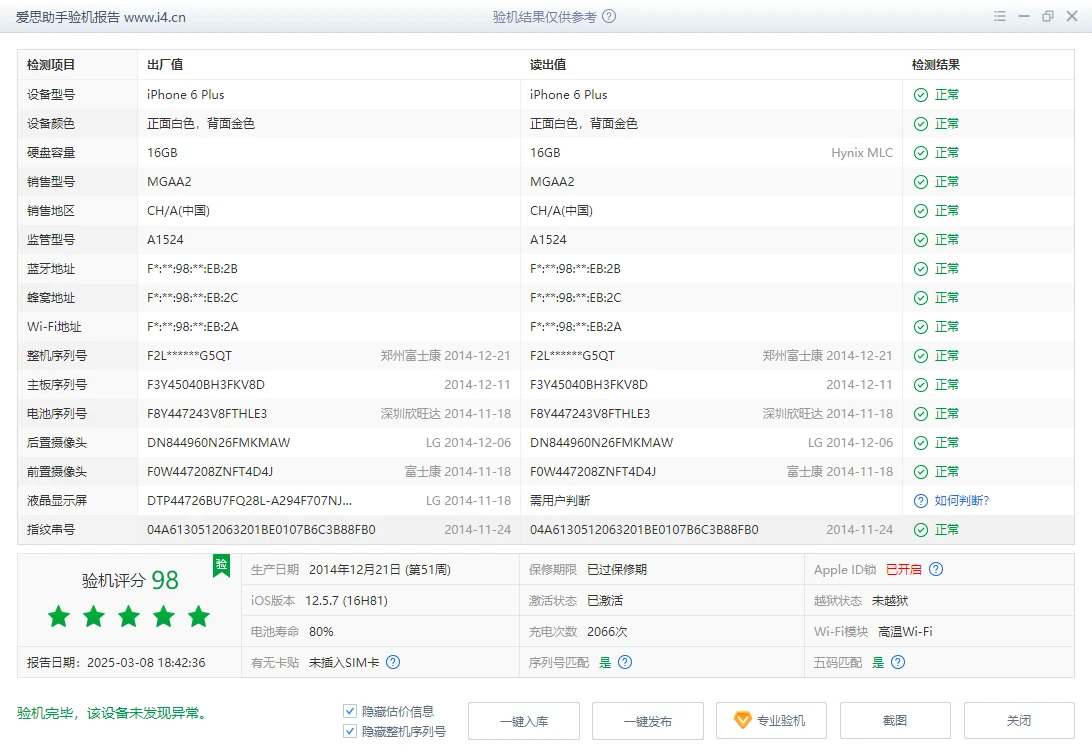Click help icon beside 序列号匹配

click(625, 662)
